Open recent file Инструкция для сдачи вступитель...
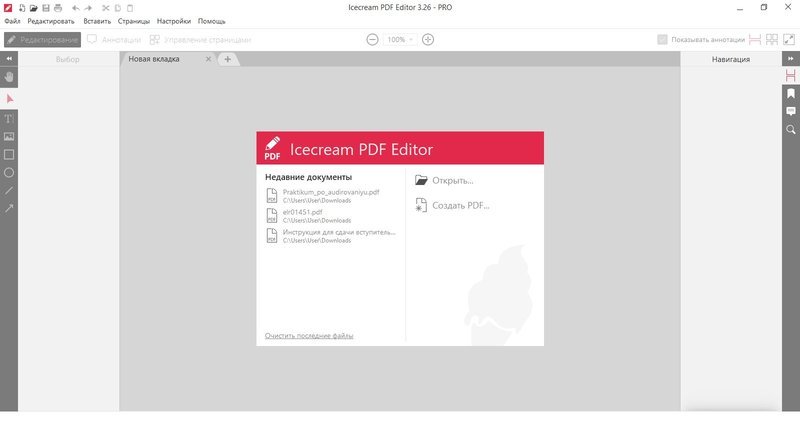Viewport: 800px width, 425px height. click(x=331, y=236)
